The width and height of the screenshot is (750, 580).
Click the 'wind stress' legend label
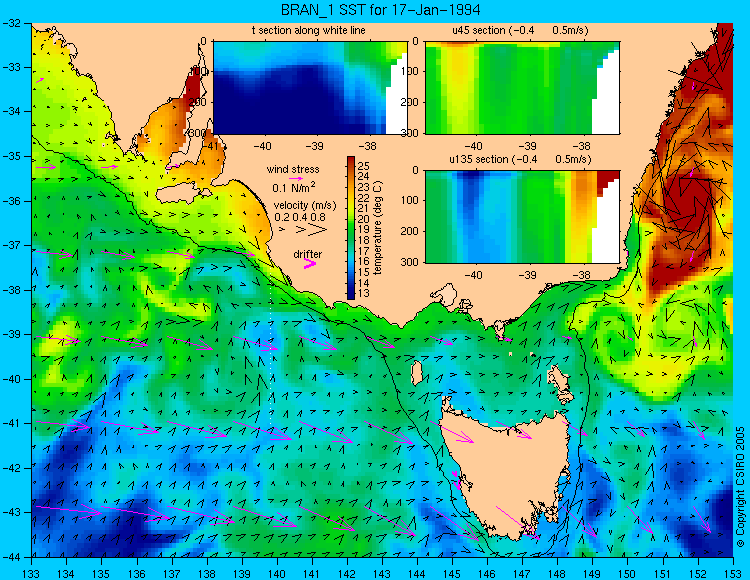293,169
